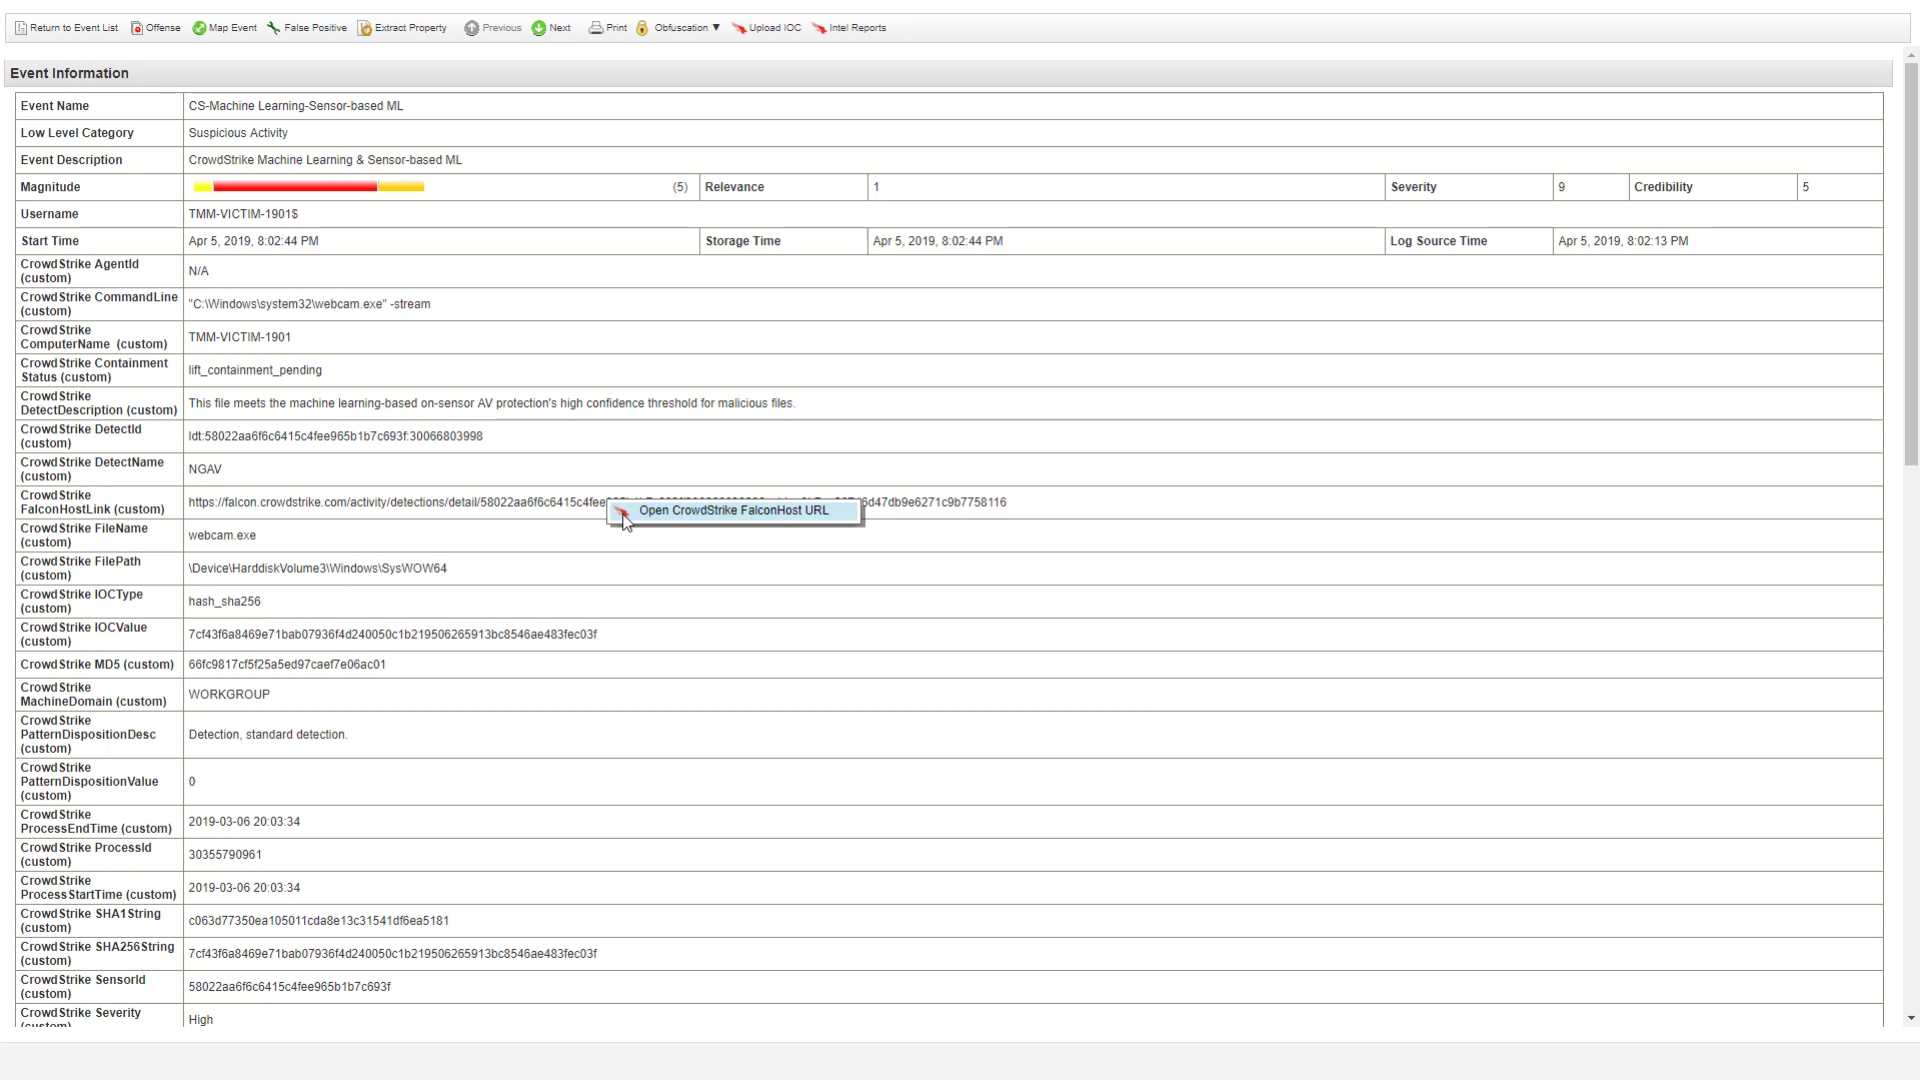Click the False Positive icon

pyautogui.click(x=273, y=28)
